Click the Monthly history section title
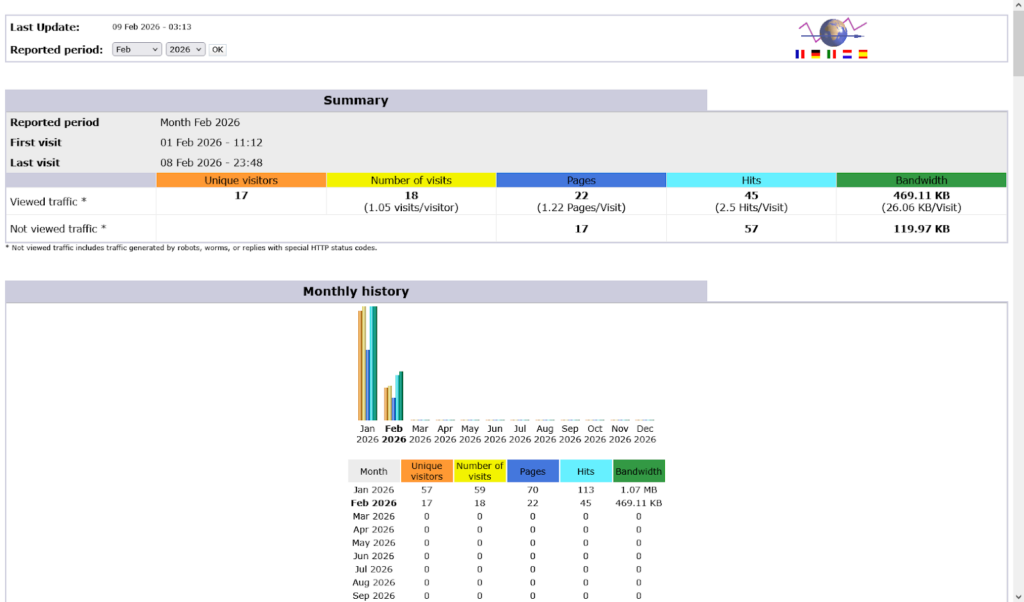Viewport: 1024px width, 602px height. 356,291
